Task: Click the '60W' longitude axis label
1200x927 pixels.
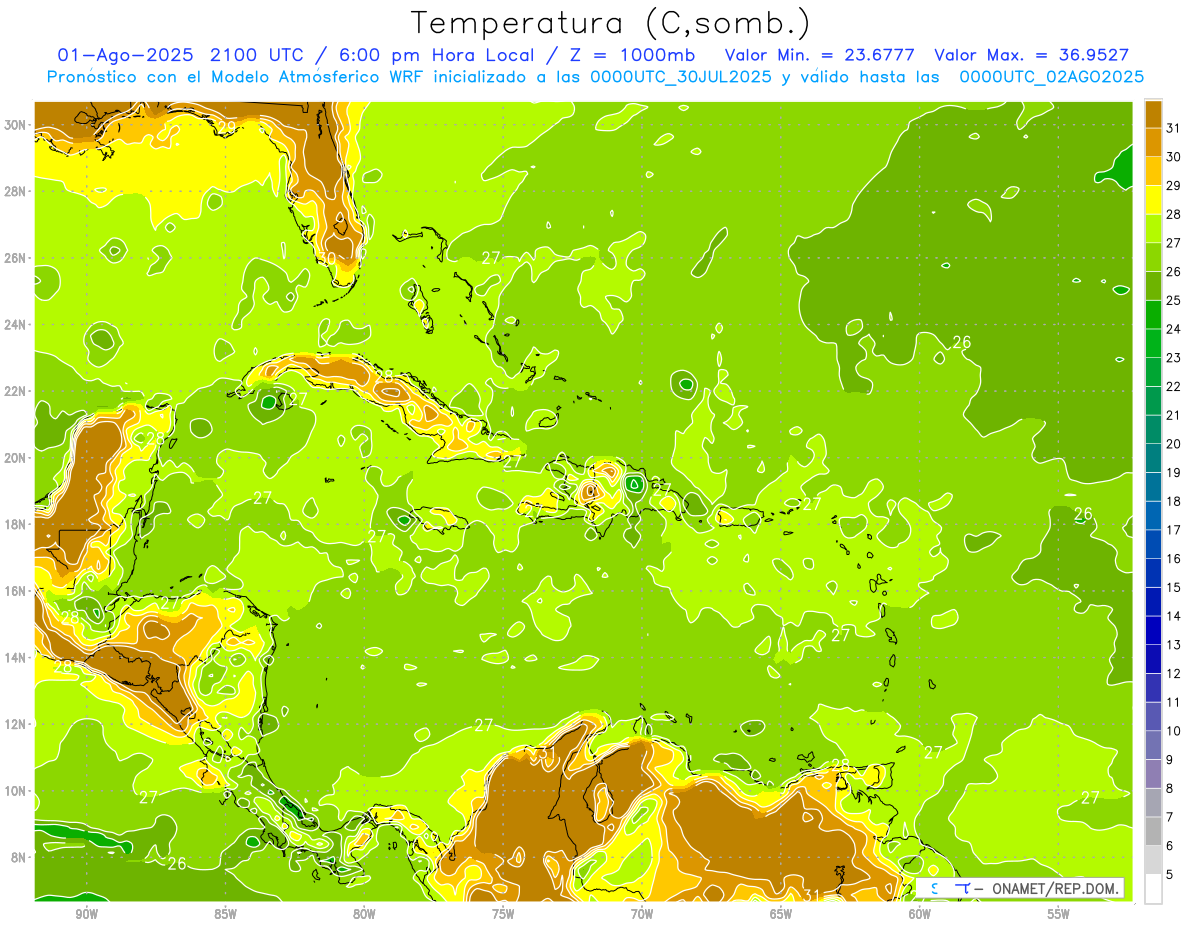Action: coord(920,914)
